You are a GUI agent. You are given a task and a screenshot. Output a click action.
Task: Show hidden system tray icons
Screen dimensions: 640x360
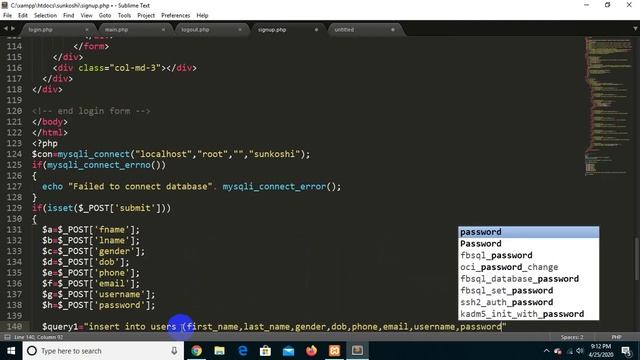[x=547, y=351]
